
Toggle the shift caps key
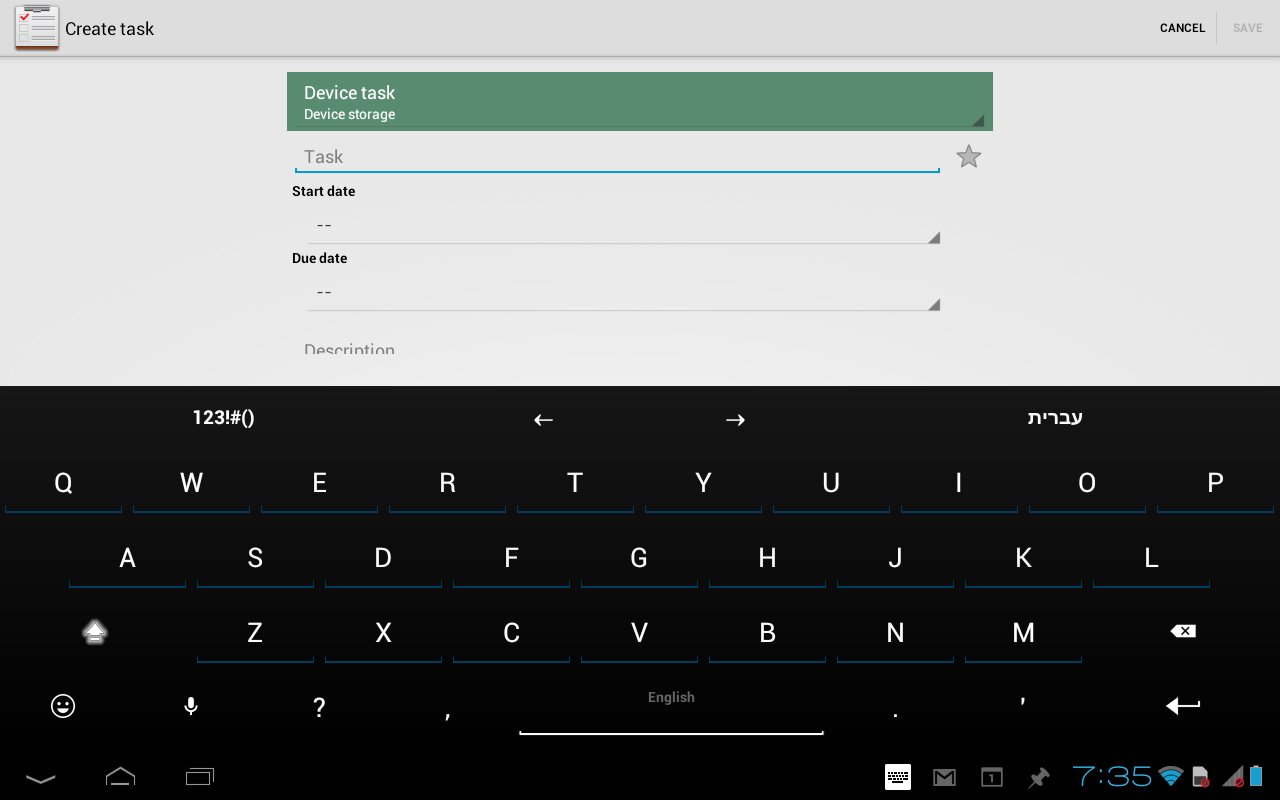coord(95,632)
